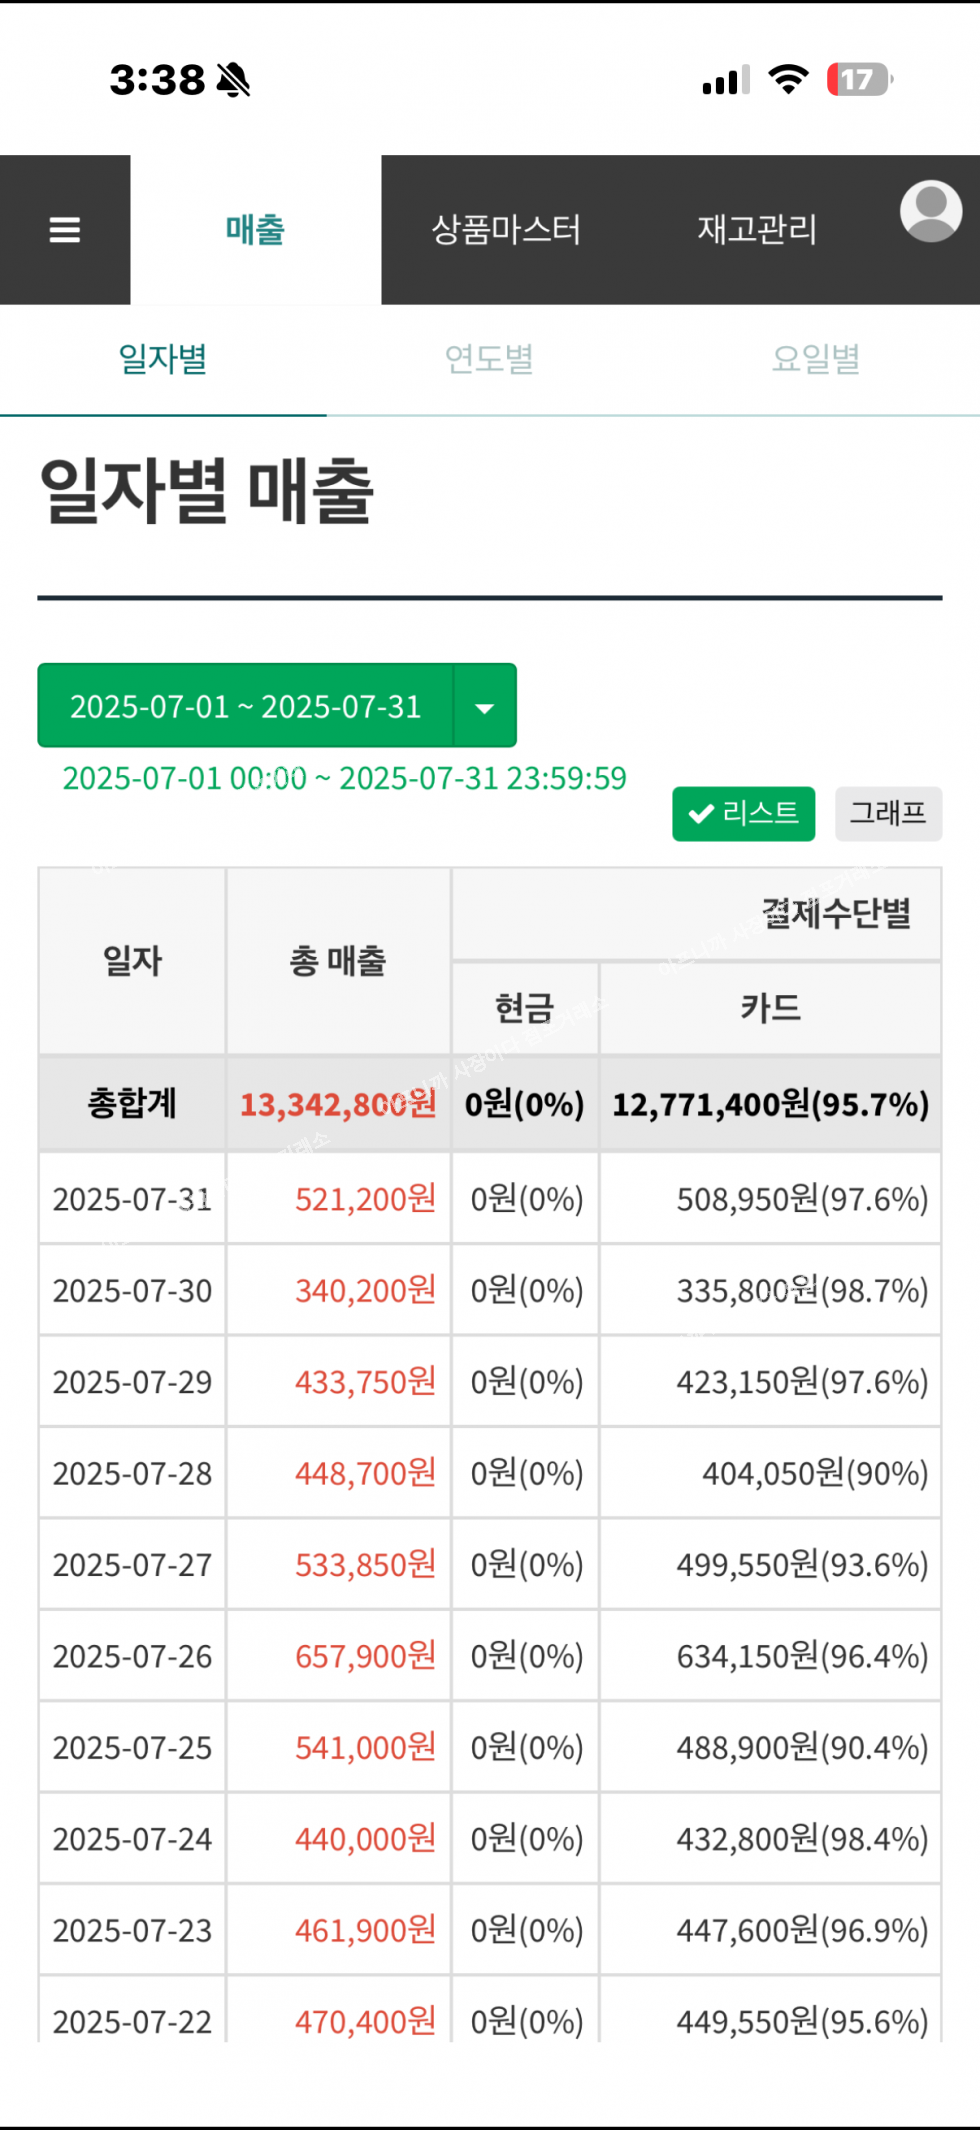Switch to 리스트 view

tap(743, 813)
